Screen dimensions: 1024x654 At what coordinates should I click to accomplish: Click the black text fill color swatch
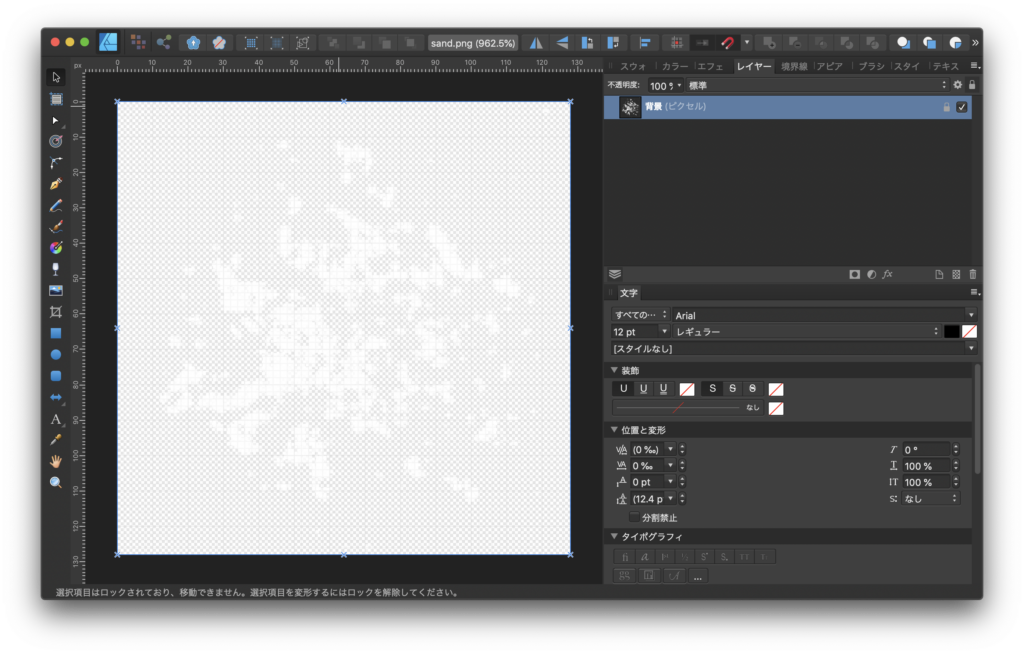point(951,331)
